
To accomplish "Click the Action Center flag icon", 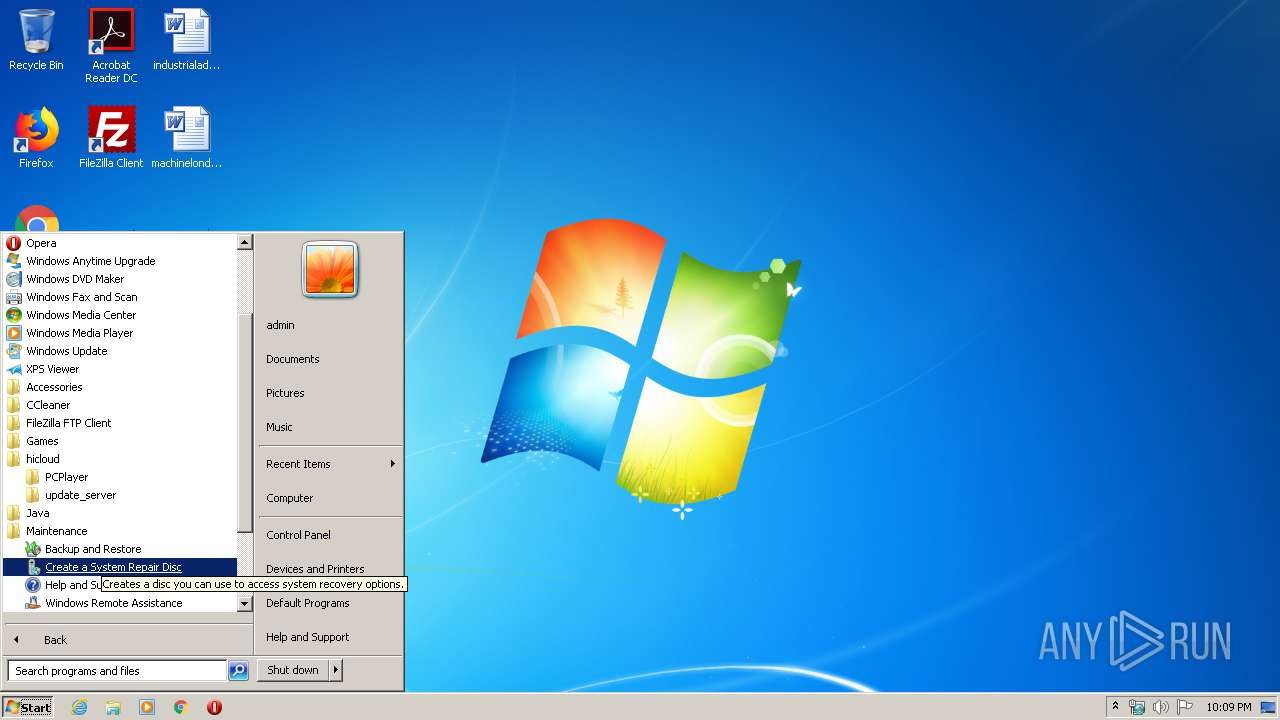I will point(1185,707).
